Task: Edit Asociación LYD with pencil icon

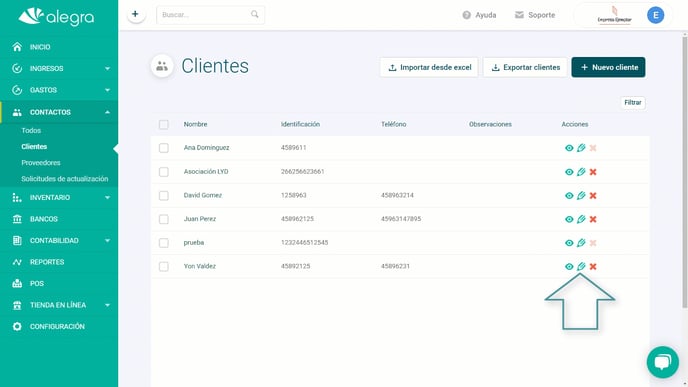Action: click(x=581, y=172)
